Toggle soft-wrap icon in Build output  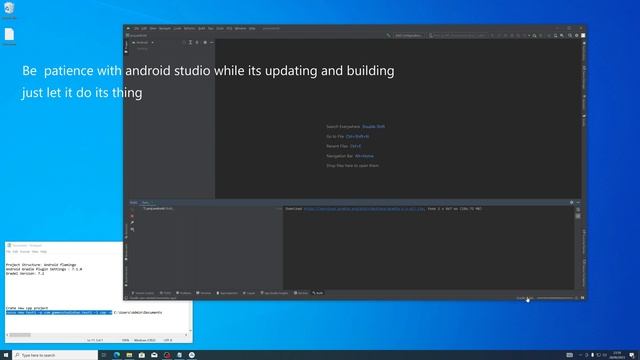[578, 210]
